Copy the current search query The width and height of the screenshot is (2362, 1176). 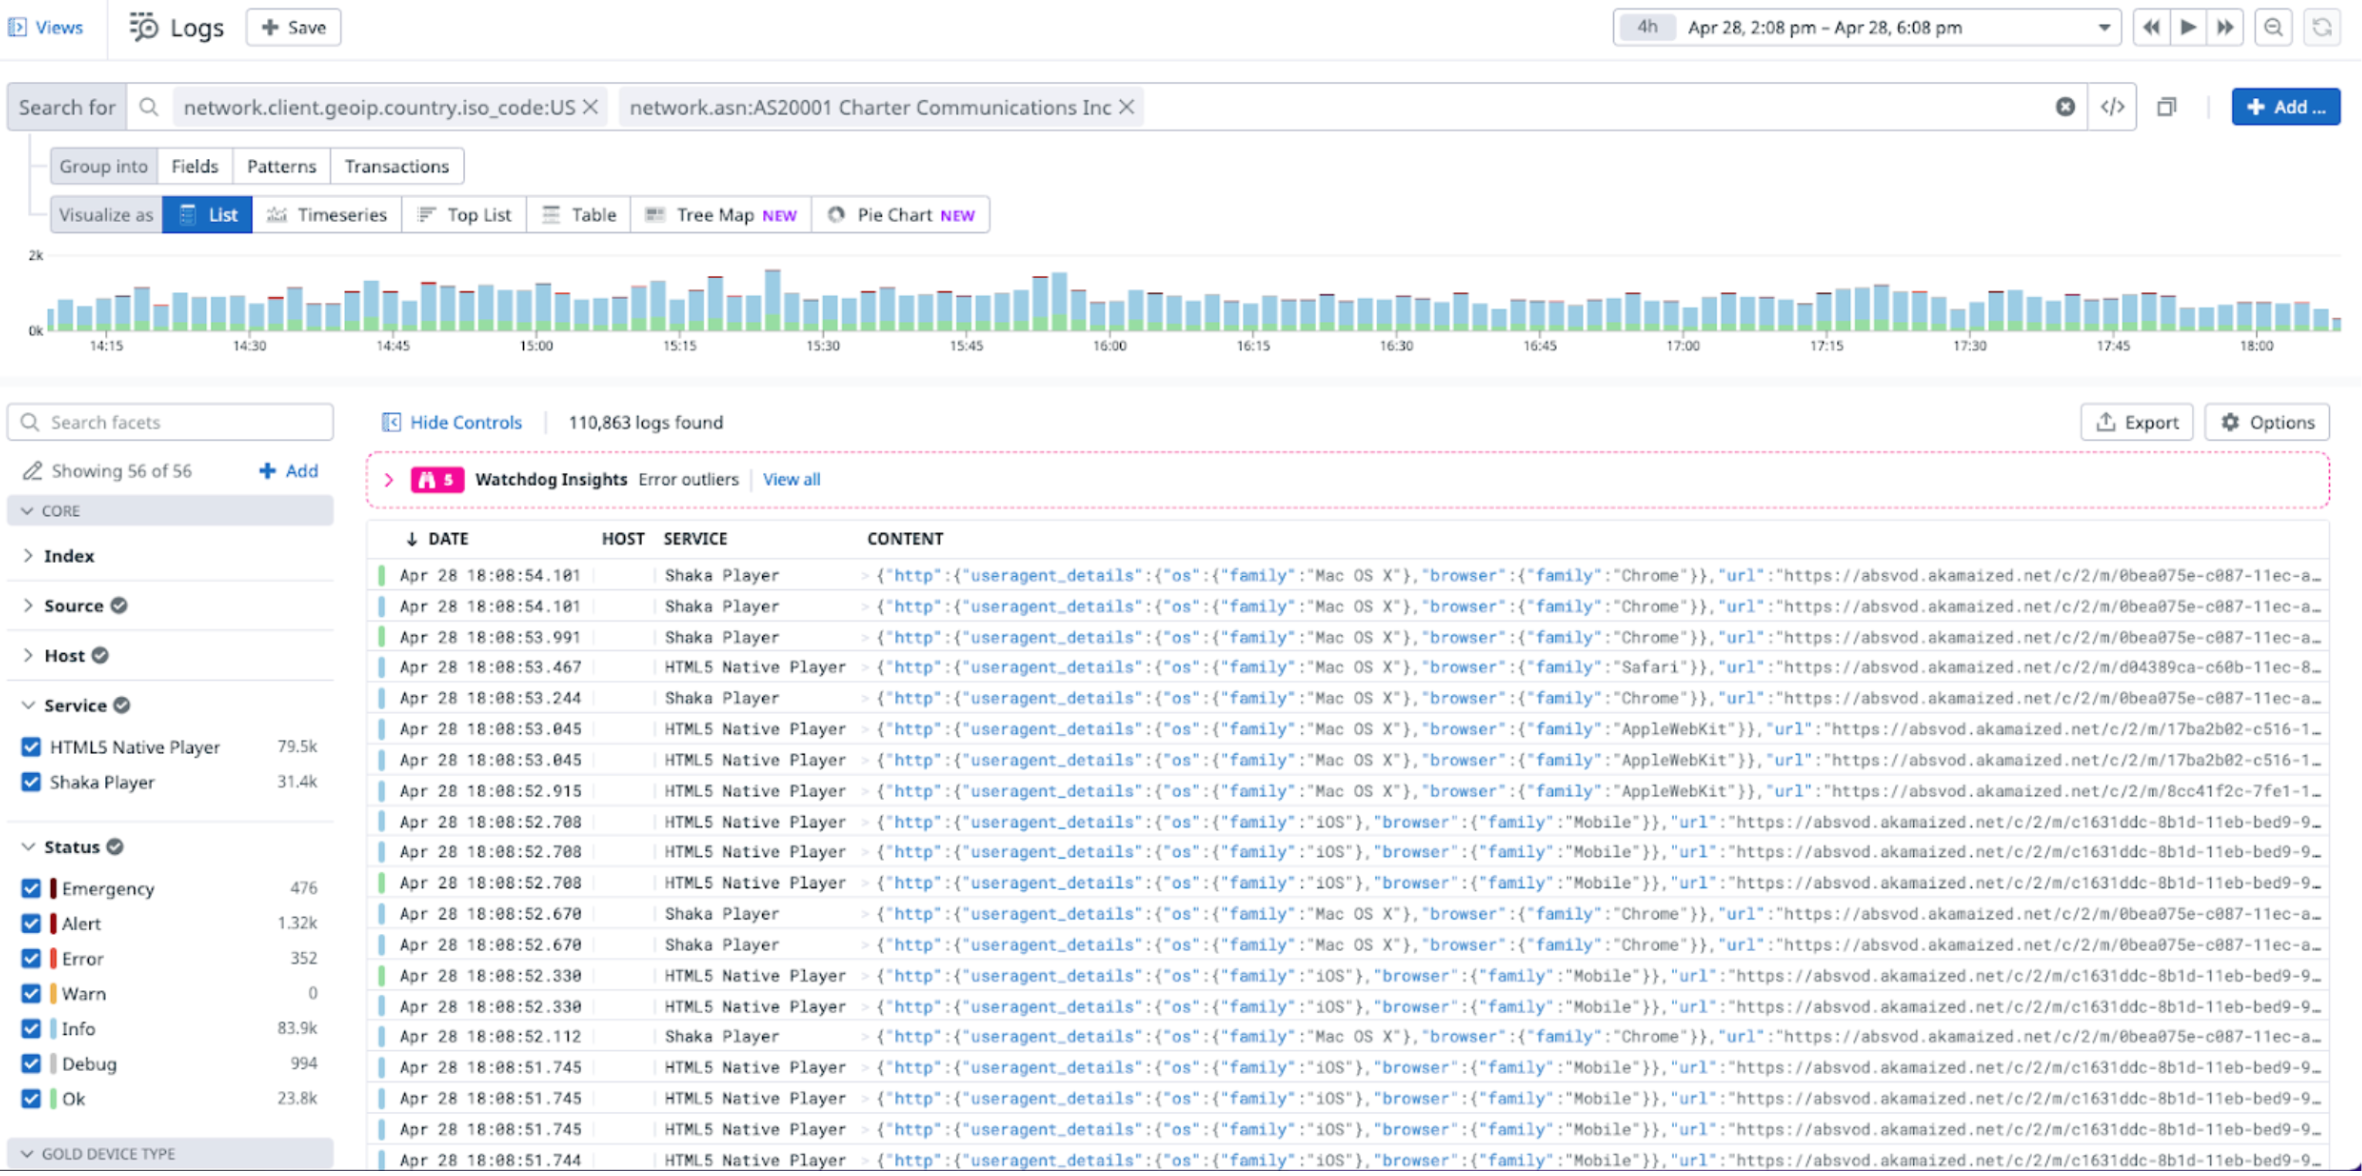click(2167, 106)
